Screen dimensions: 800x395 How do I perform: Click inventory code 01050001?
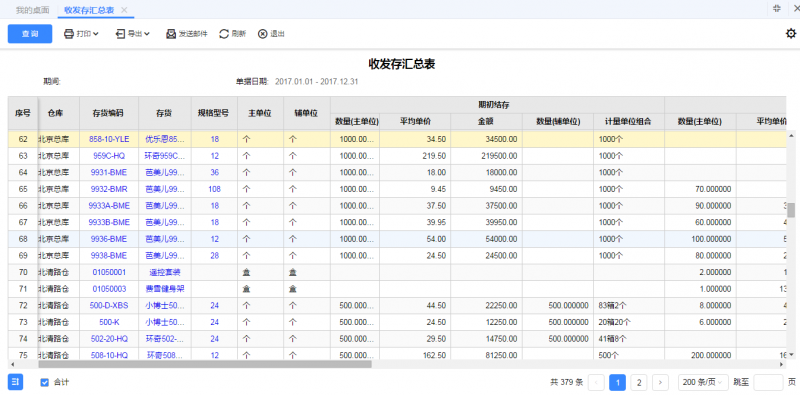pyautogui.click(x=109, y=272)
